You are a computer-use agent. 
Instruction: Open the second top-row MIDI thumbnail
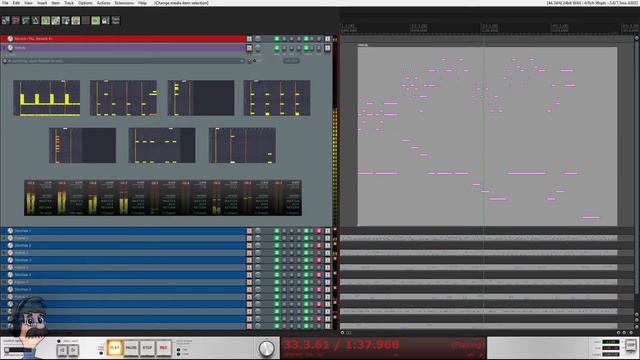tap(123, 98)
